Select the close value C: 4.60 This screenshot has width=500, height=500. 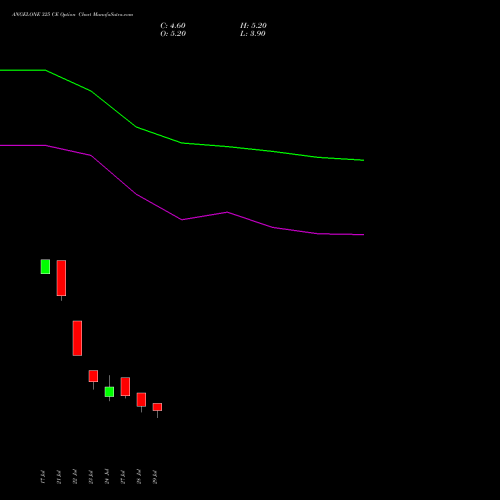pyautogui.click(x=173, y=26)
